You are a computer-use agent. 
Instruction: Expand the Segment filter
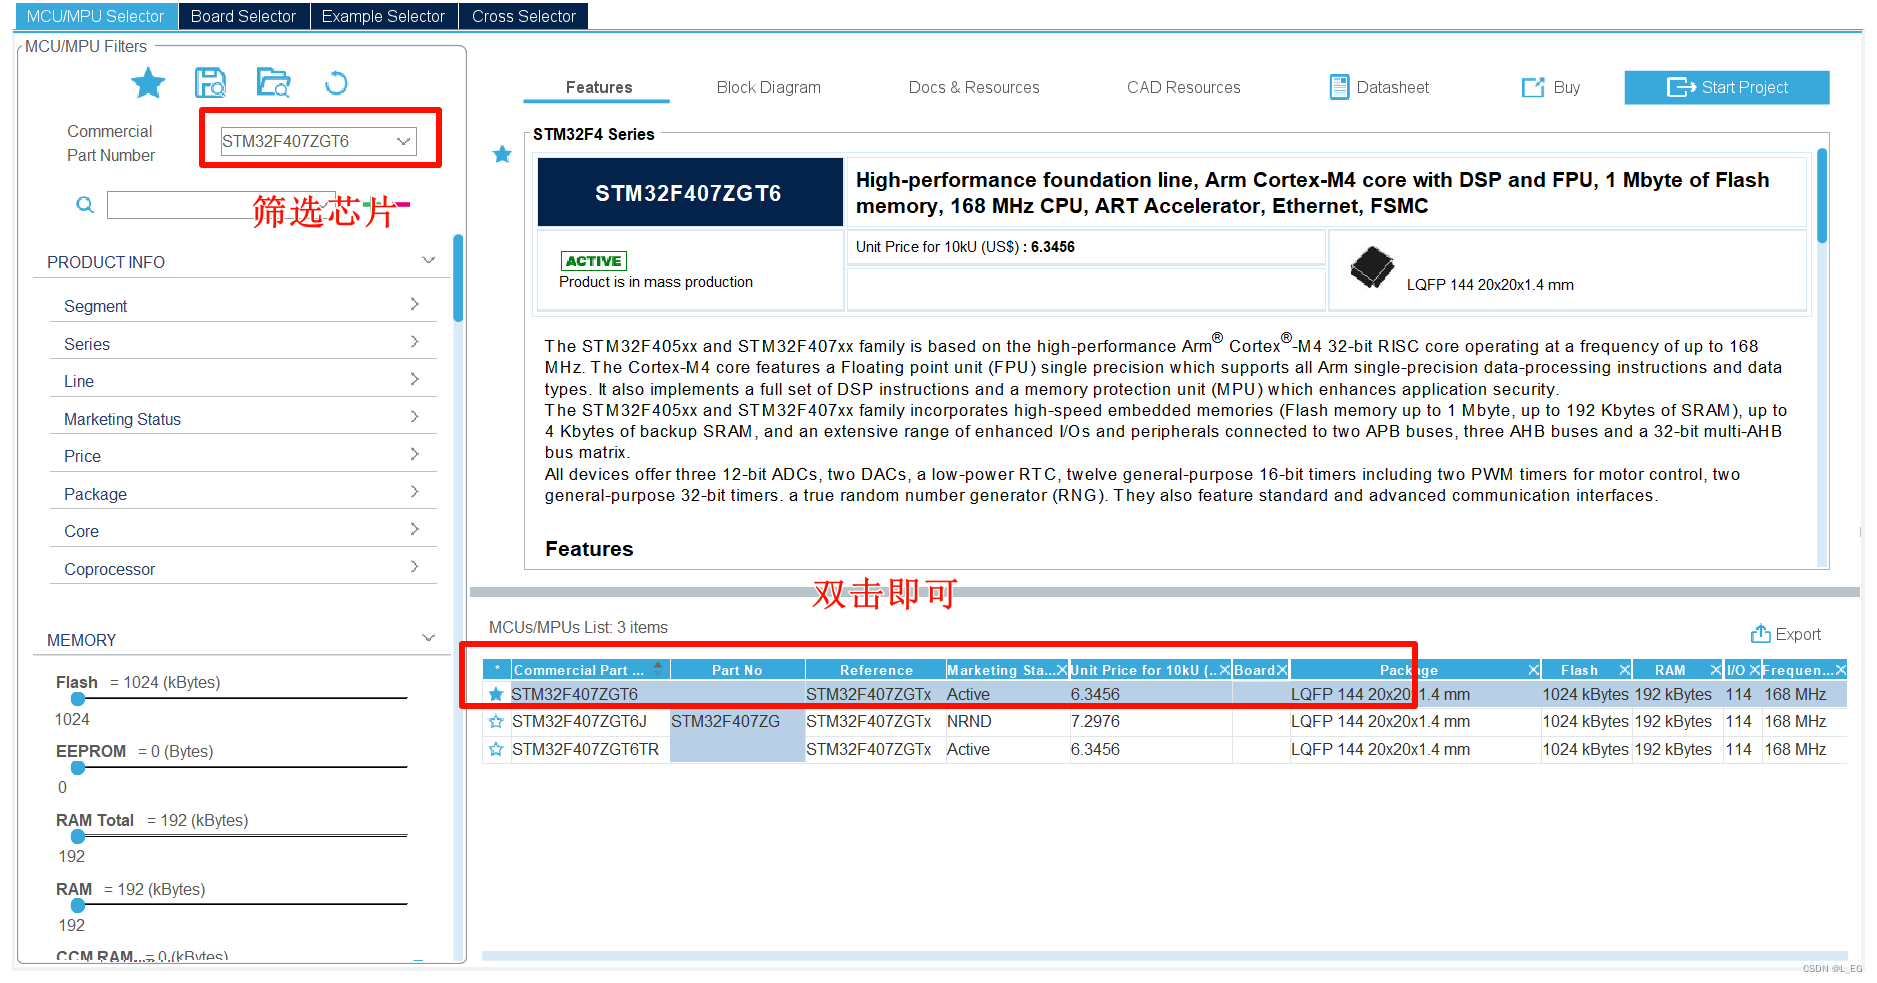pos(414,304)
